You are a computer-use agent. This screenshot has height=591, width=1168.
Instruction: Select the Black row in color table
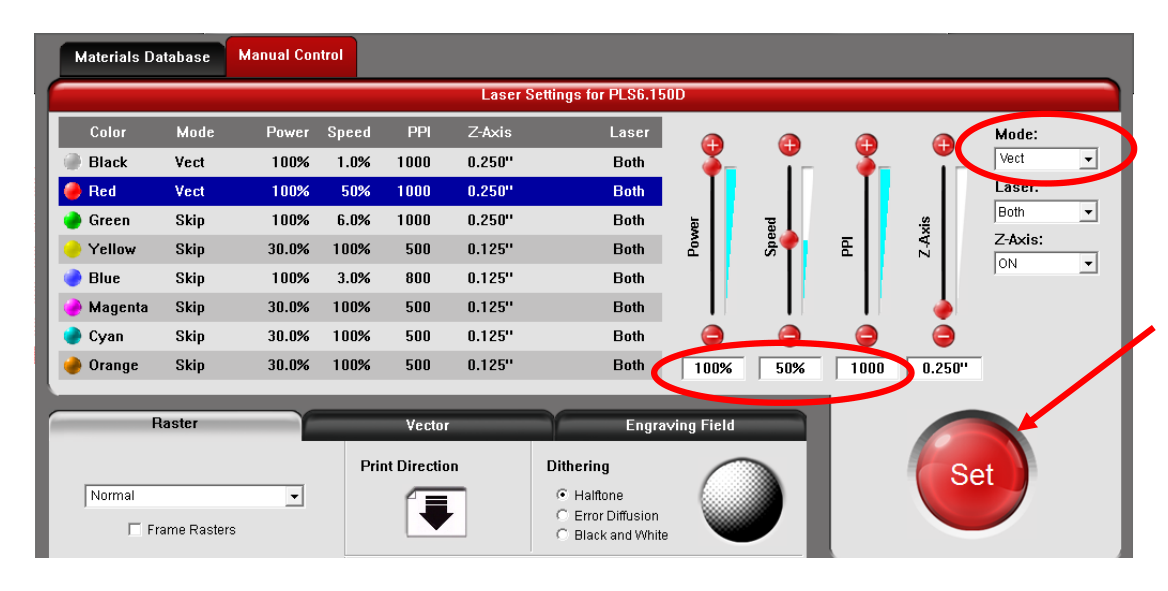[x=361, y=162]
